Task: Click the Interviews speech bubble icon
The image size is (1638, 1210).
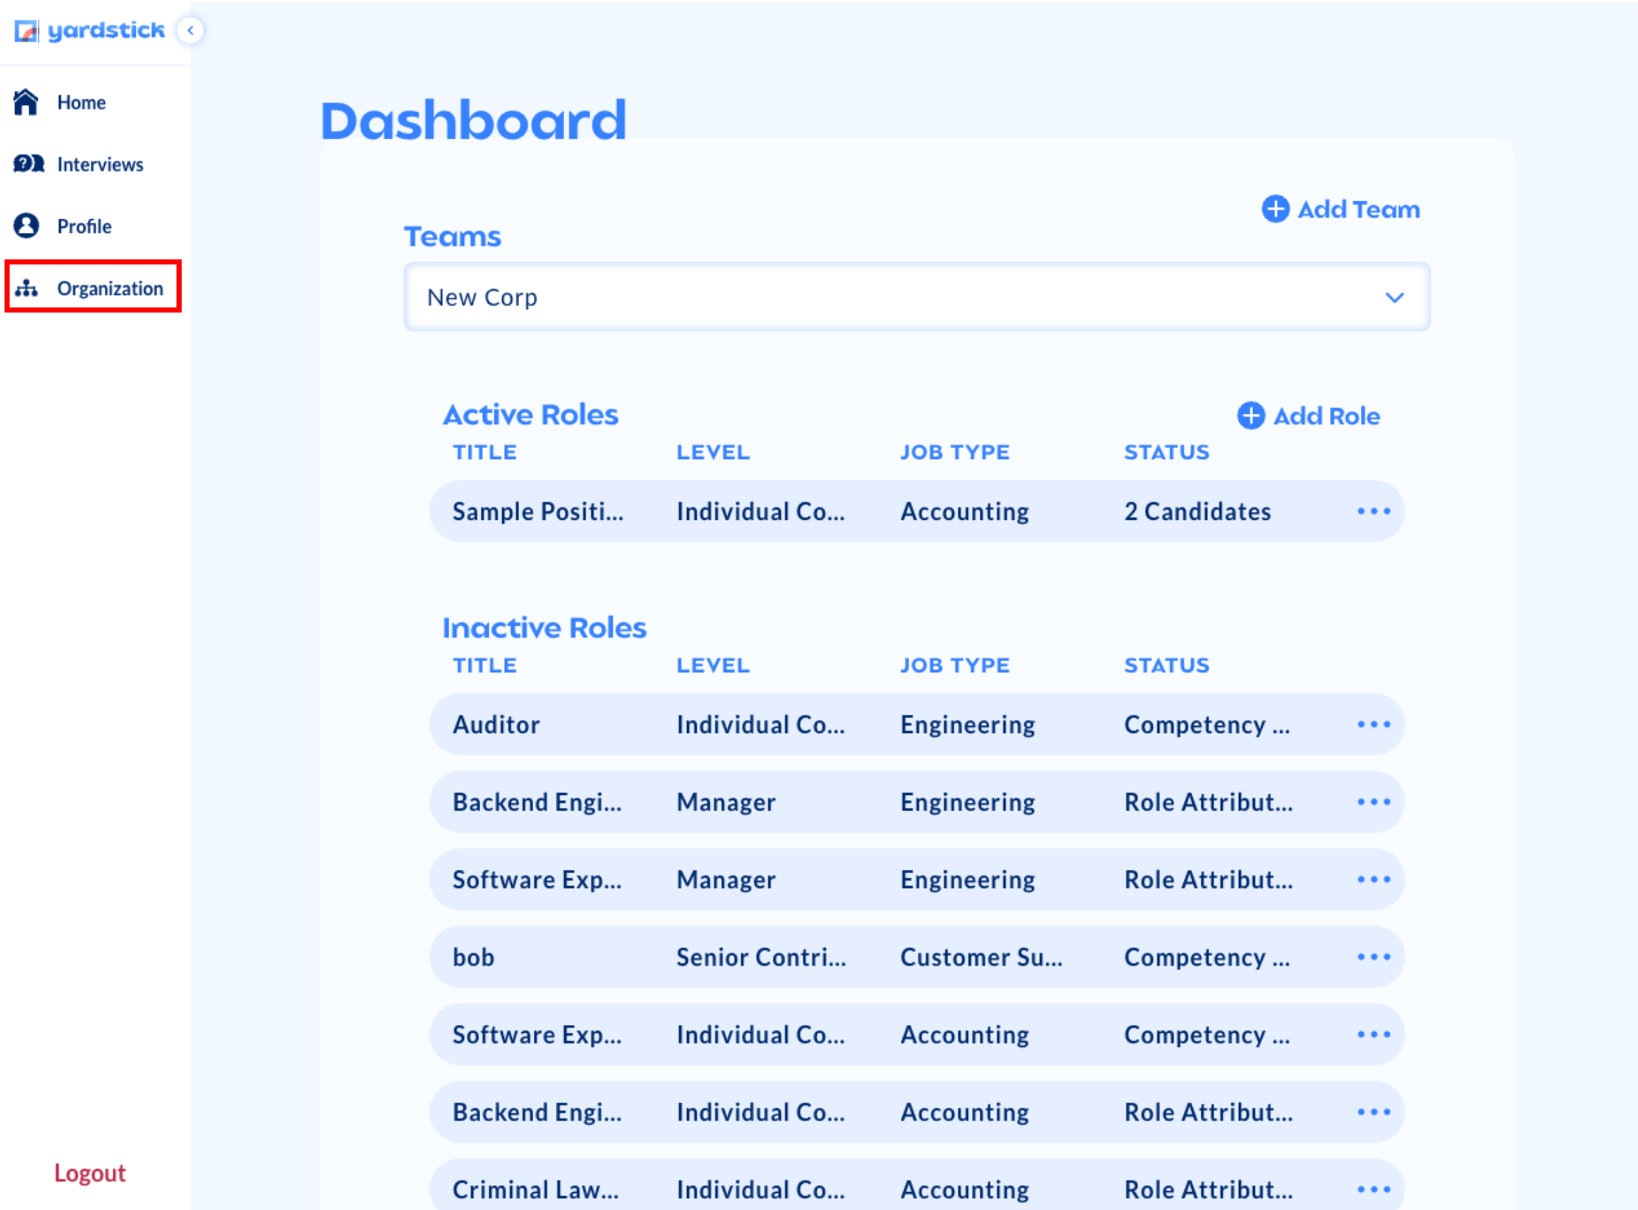Action: [26, 163]
